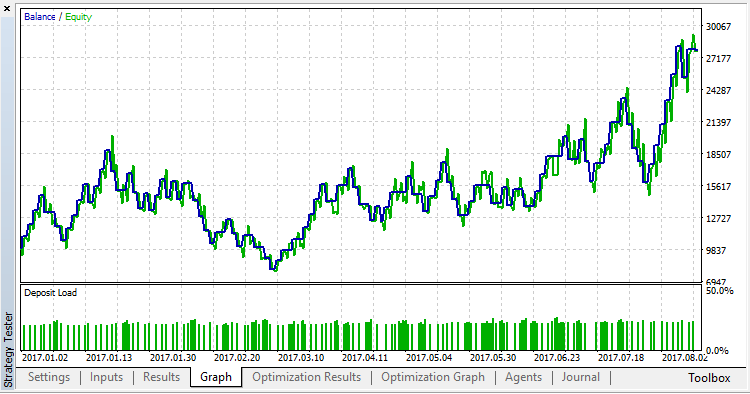Click the 30067 axis value
The height and width of the screenshot is (394, 750).
(718, 26)
